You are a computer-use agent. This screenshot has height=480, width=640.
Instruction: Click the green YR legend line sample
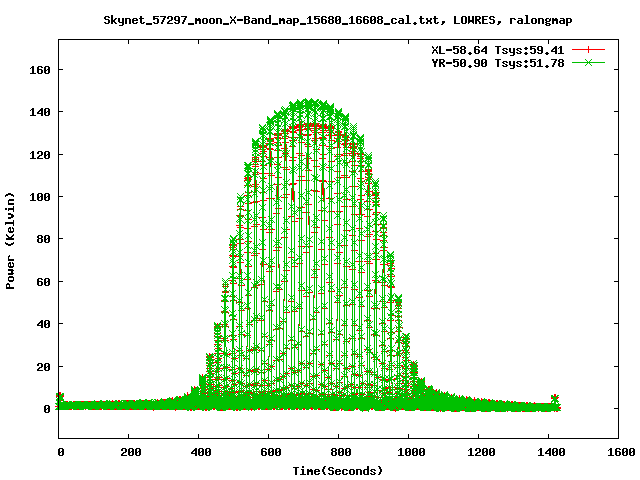(588, 62)
